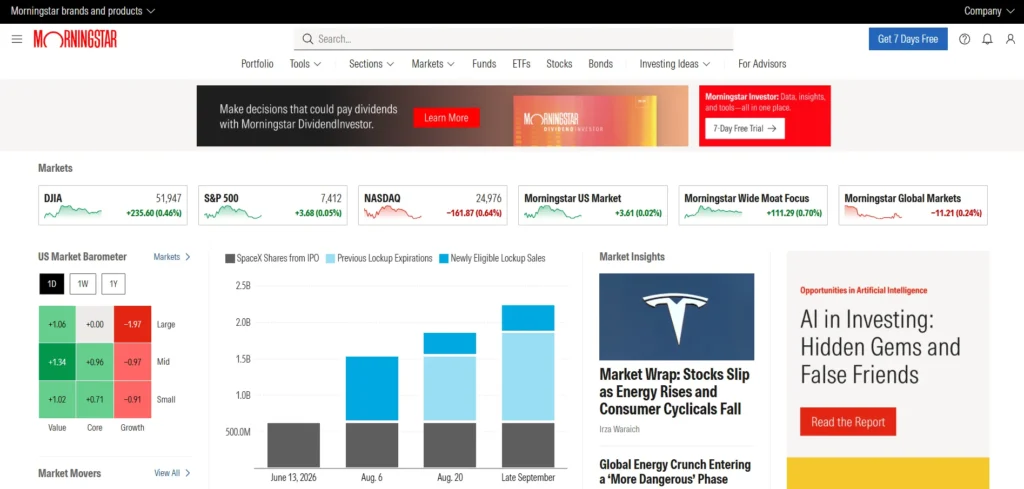1024x489 pixels.
Task: Select the 1Y barometer period
Action: [113, 284]
